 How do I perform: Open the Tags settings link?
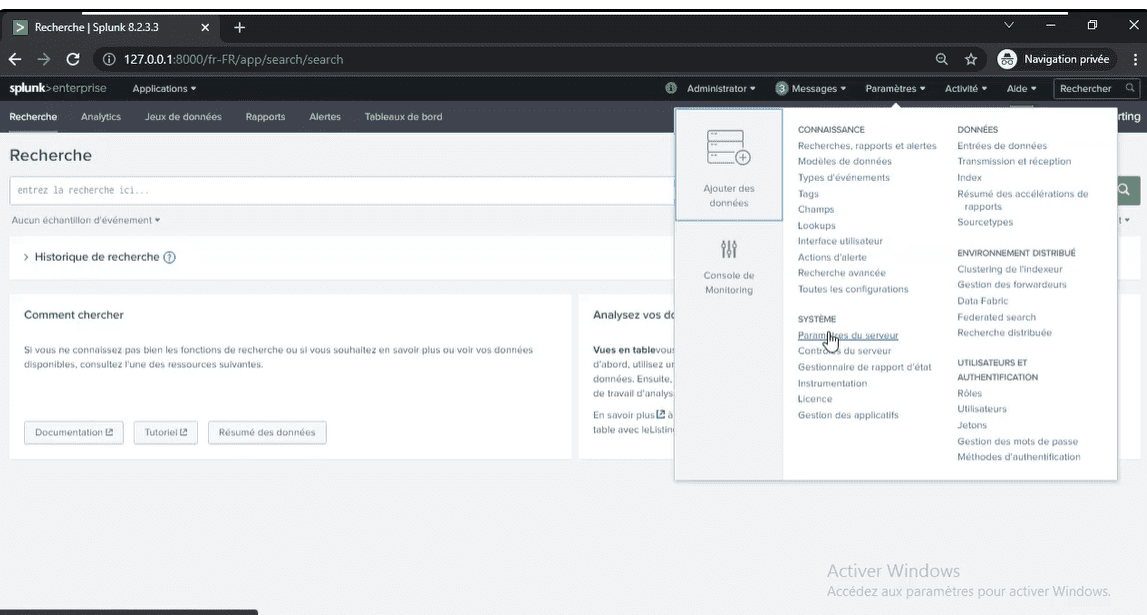coord(808,194)
